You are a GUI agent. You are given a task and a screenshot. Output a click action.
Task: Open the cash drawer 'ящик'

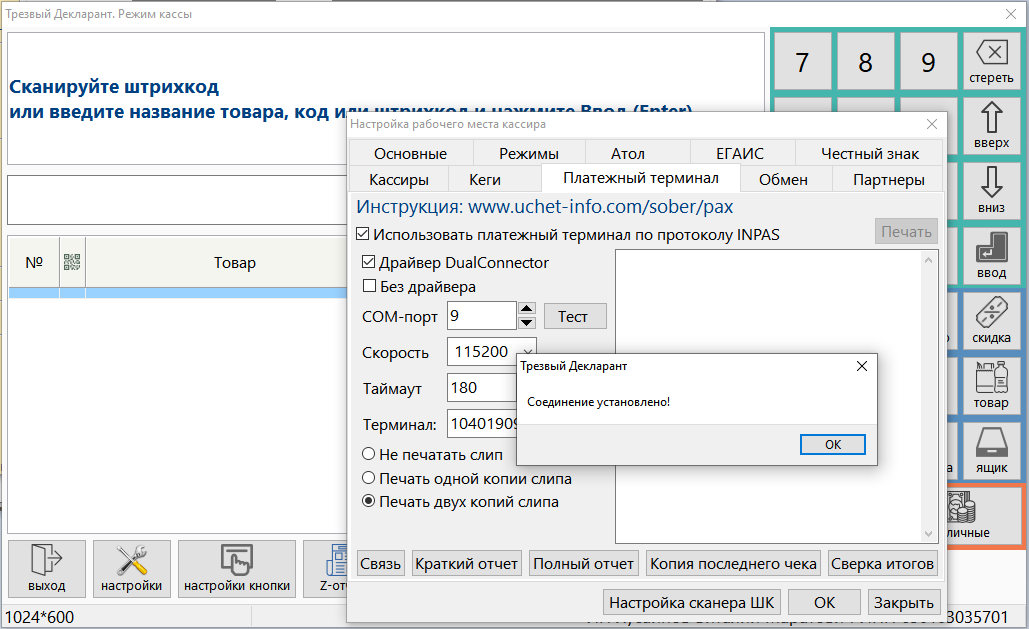(991, 451)
